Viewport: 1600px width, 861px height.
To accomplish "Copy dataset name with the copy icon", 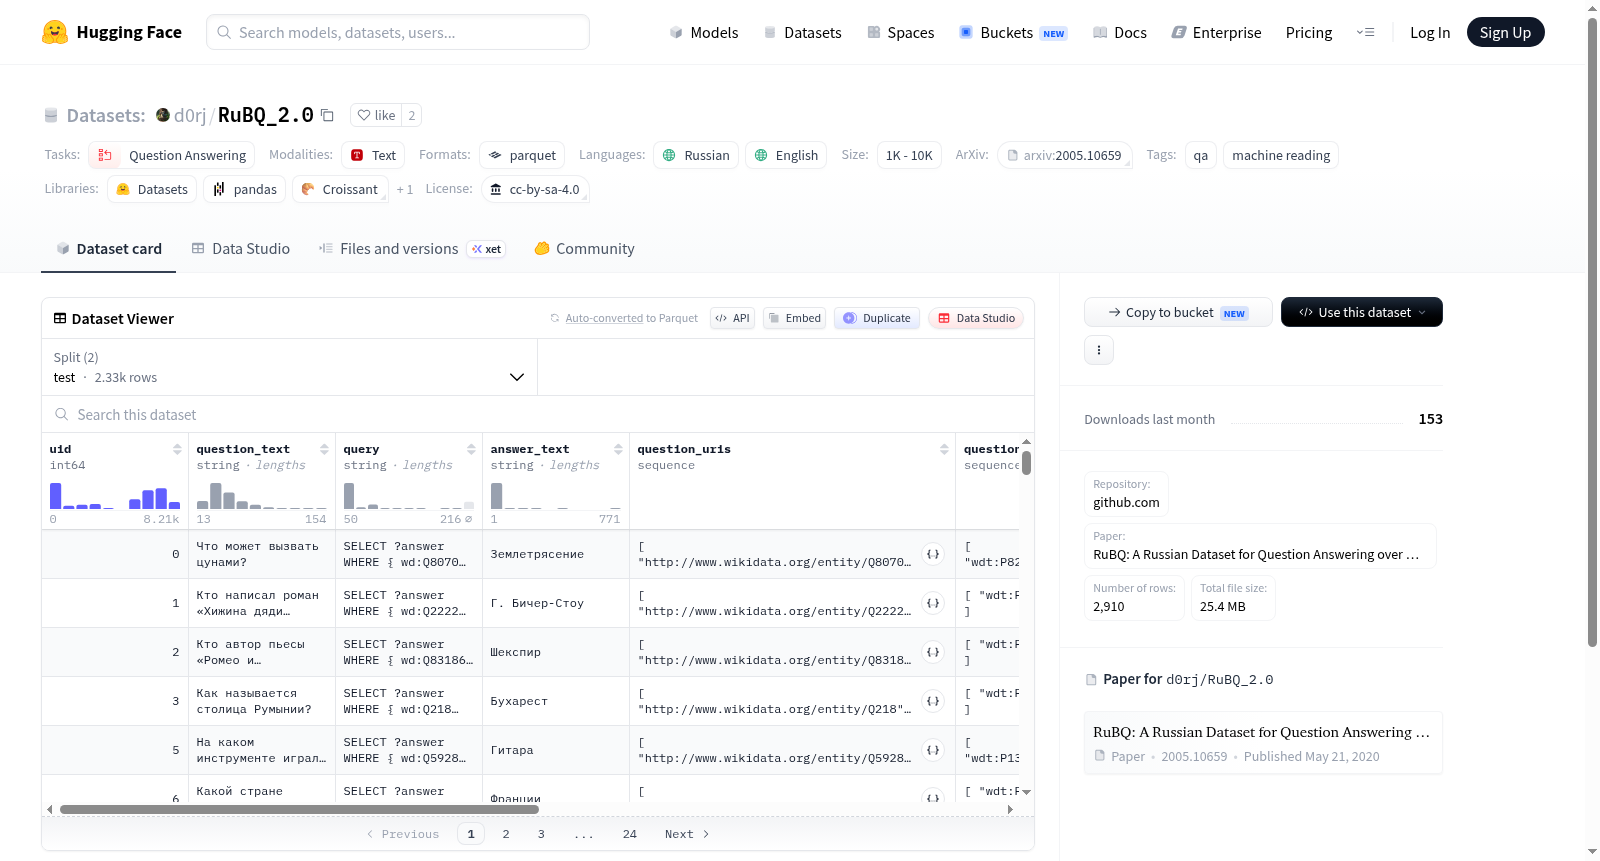I will pyautogui.click(x=327, y=115).
